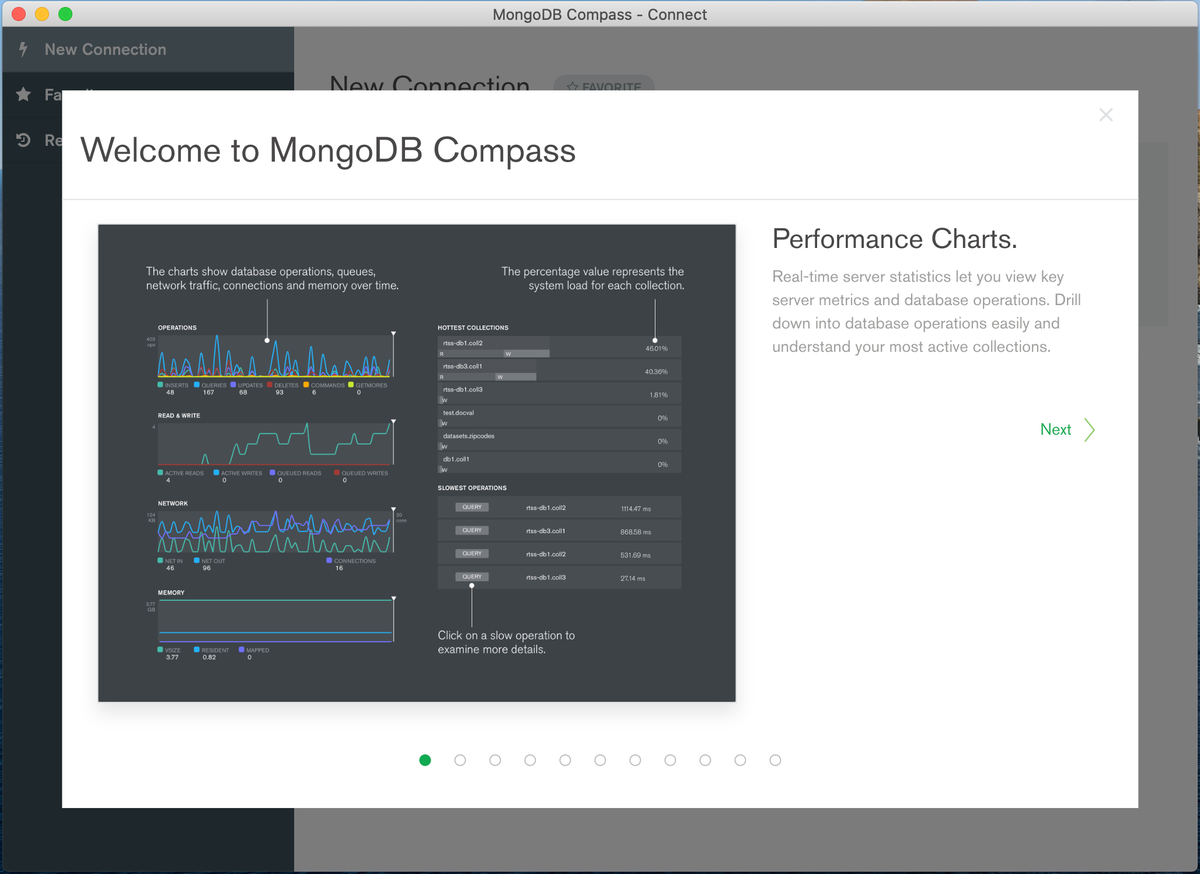Select the tenth carousel dot
1200x874 pixels.
coord(740,760)
